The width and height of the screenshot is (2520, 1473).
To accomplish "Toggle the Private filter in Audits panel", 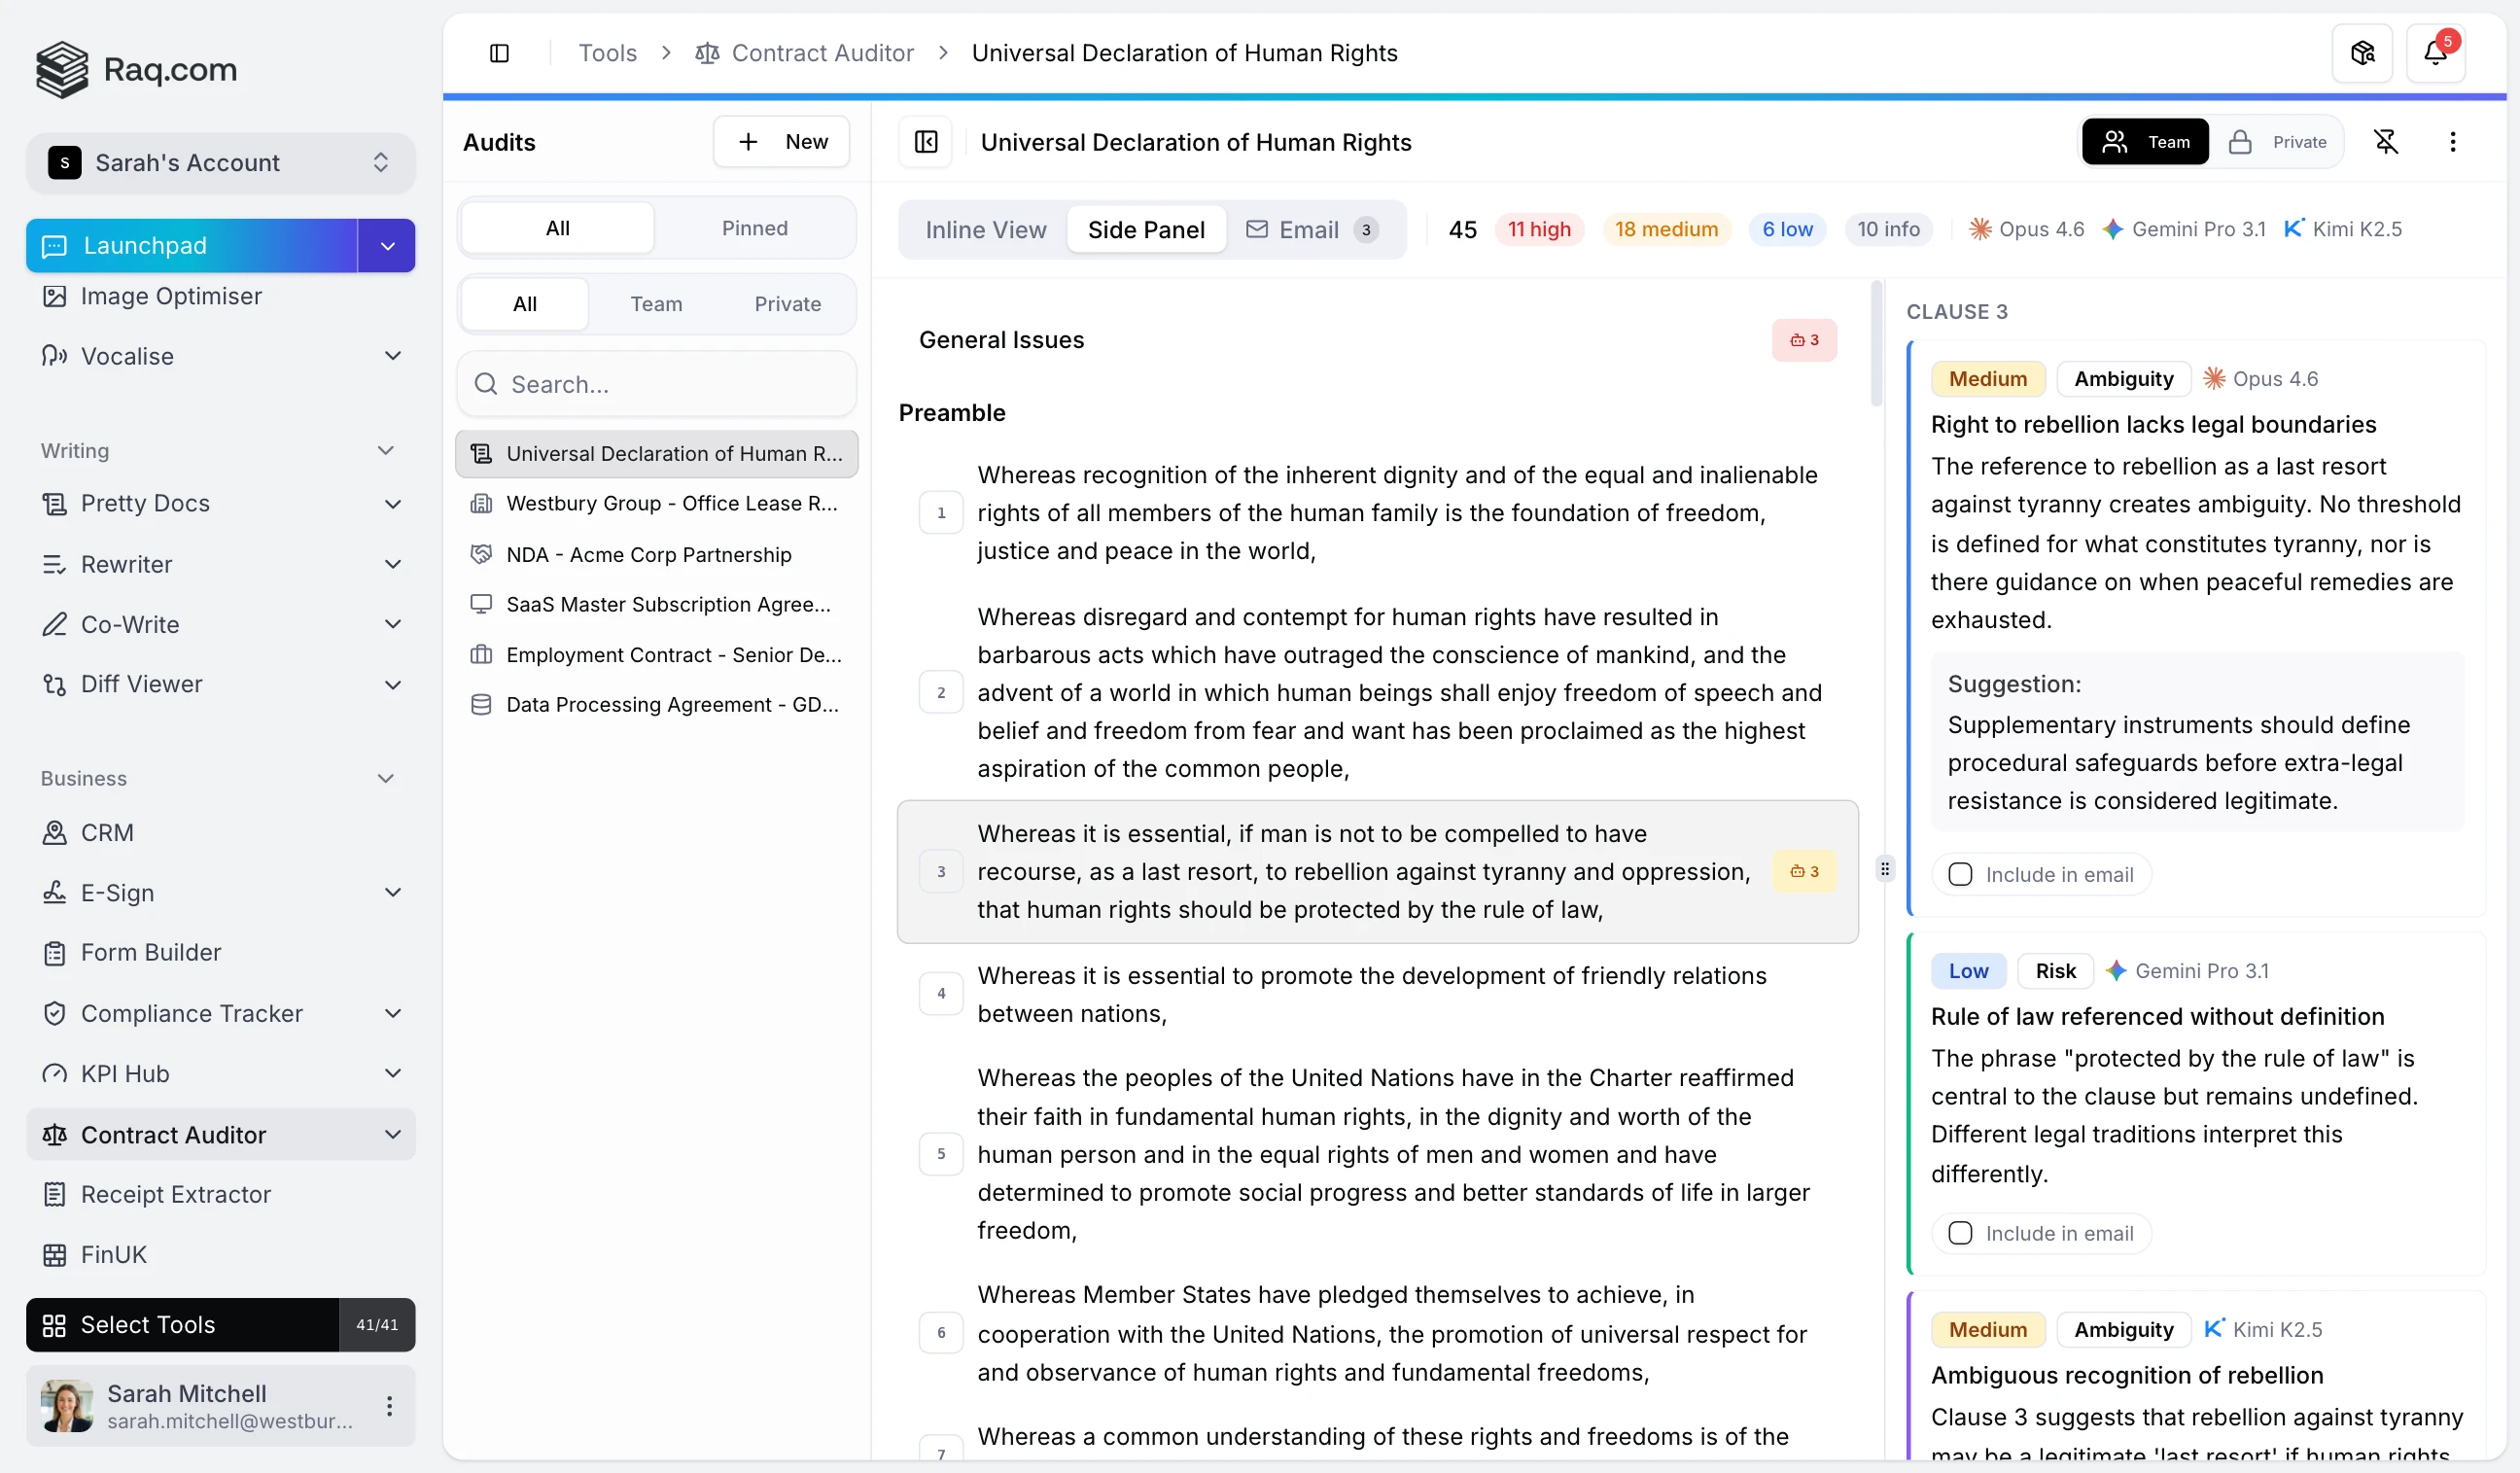I will (786, 304).
